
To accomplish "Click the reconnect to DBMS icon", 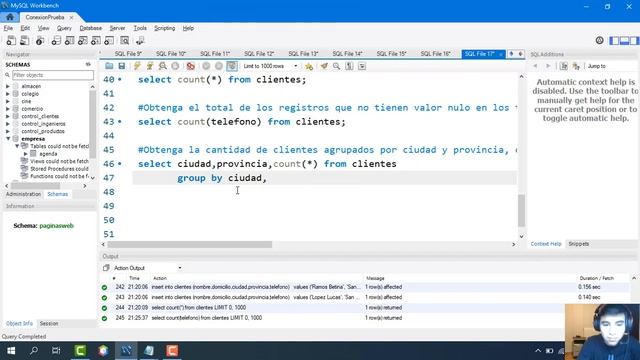I will point(140,40).
